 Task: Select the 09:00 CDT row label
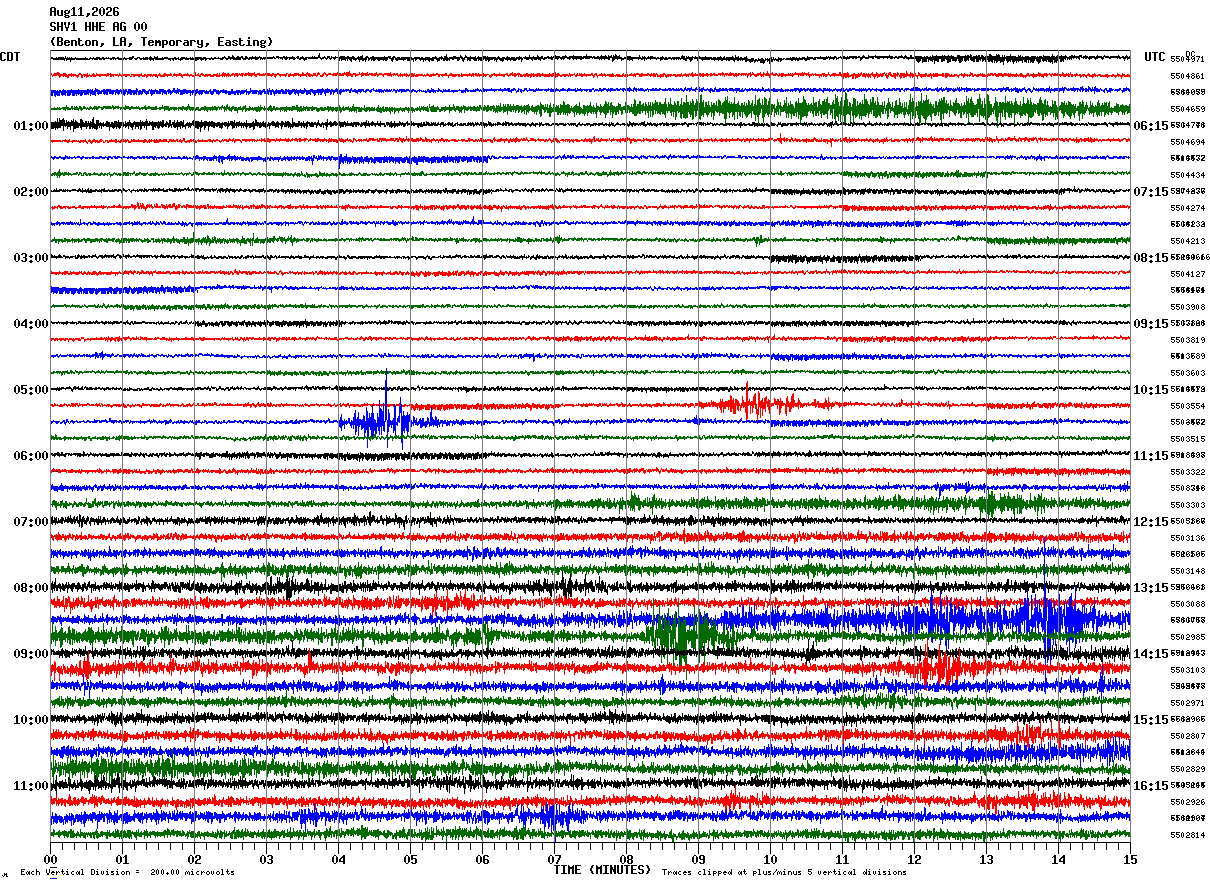31,654
